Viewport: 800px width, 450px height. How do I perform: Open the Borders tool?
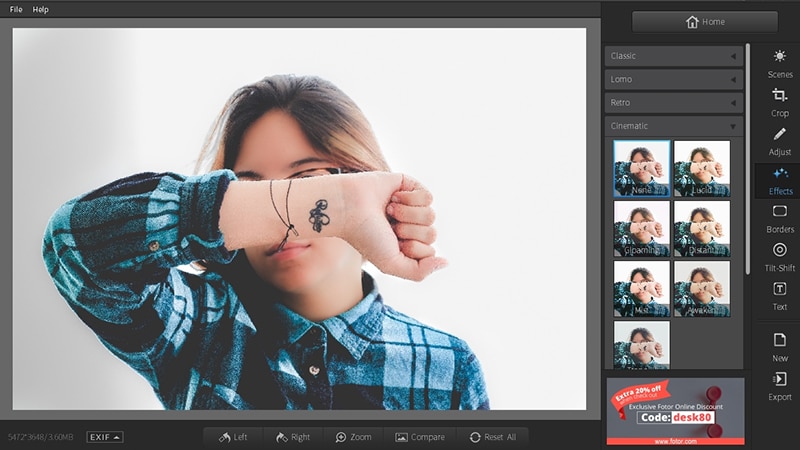point(779,218)
